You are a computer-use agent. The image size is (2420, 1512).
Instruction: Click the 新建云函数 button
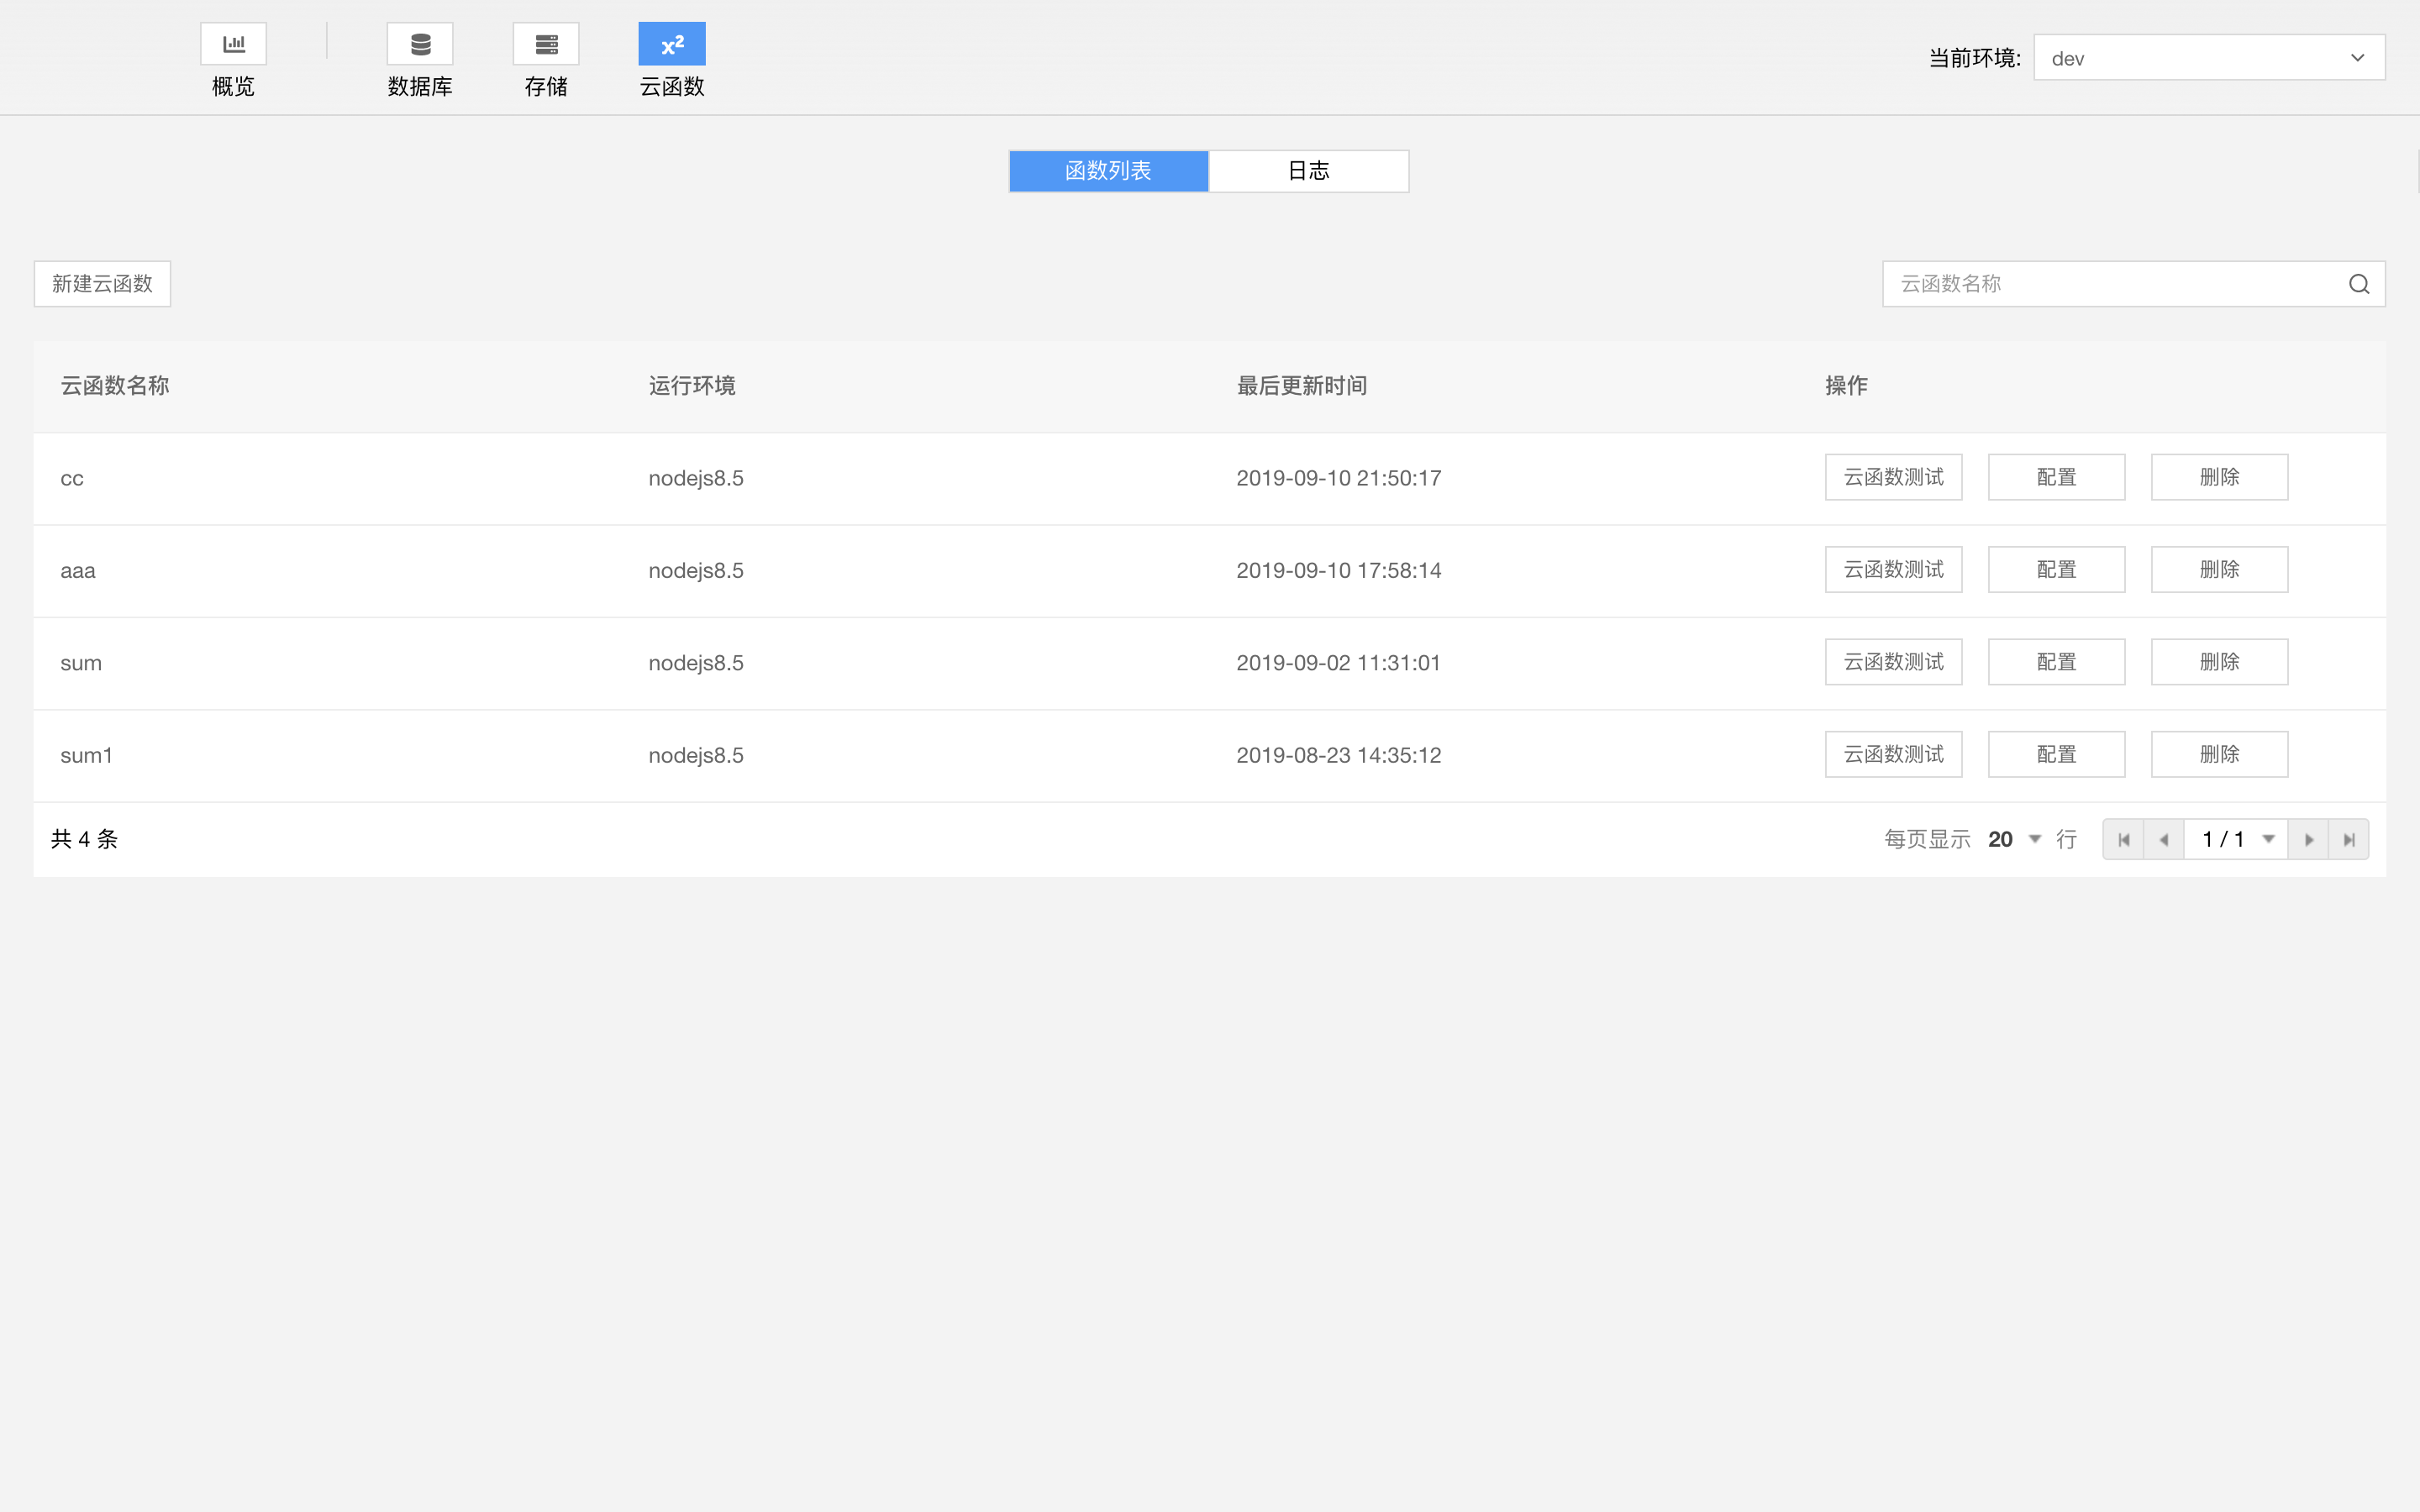point(102,284)
